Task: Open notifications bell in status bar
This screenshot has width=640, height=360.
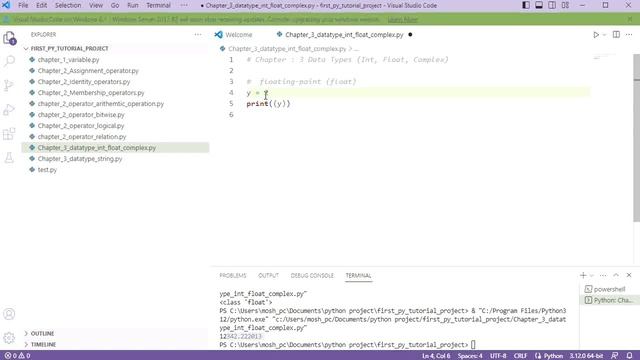Action: 629,356
